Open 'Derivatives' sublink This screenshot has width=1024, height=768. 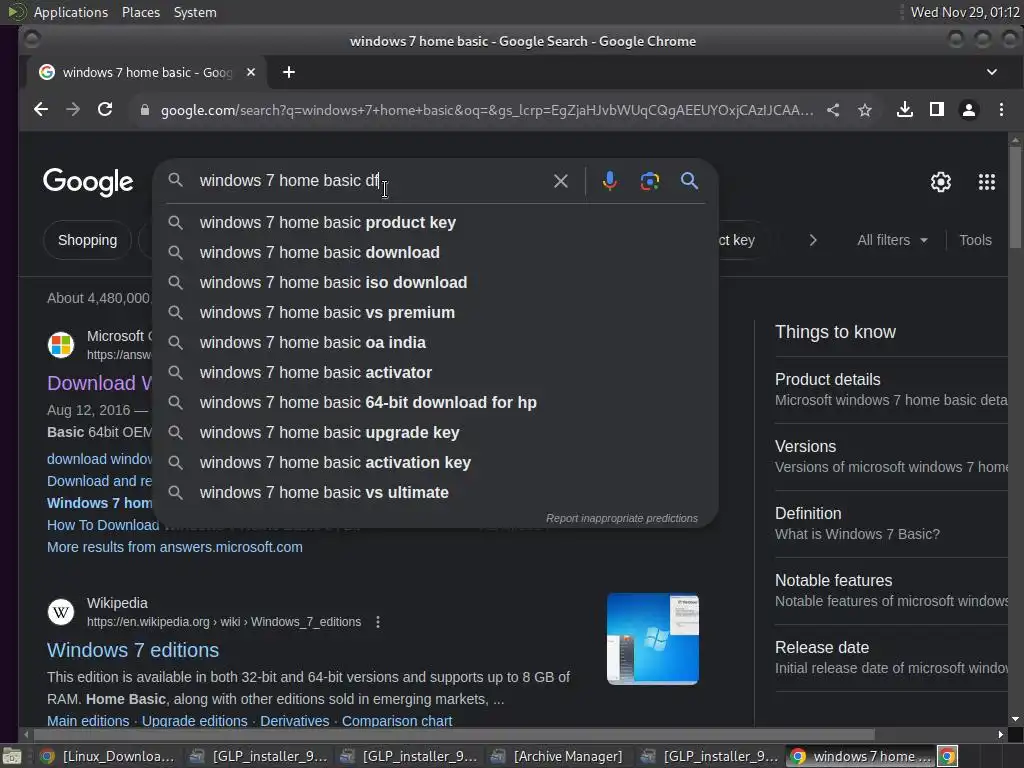pyautogui.click(x=295, y=721)
